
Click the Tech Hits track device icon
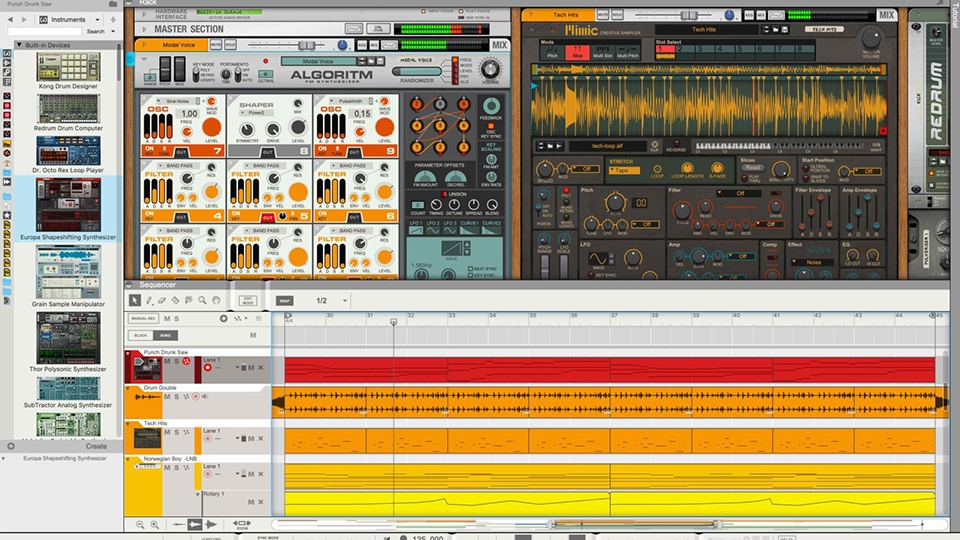point(148,438)
